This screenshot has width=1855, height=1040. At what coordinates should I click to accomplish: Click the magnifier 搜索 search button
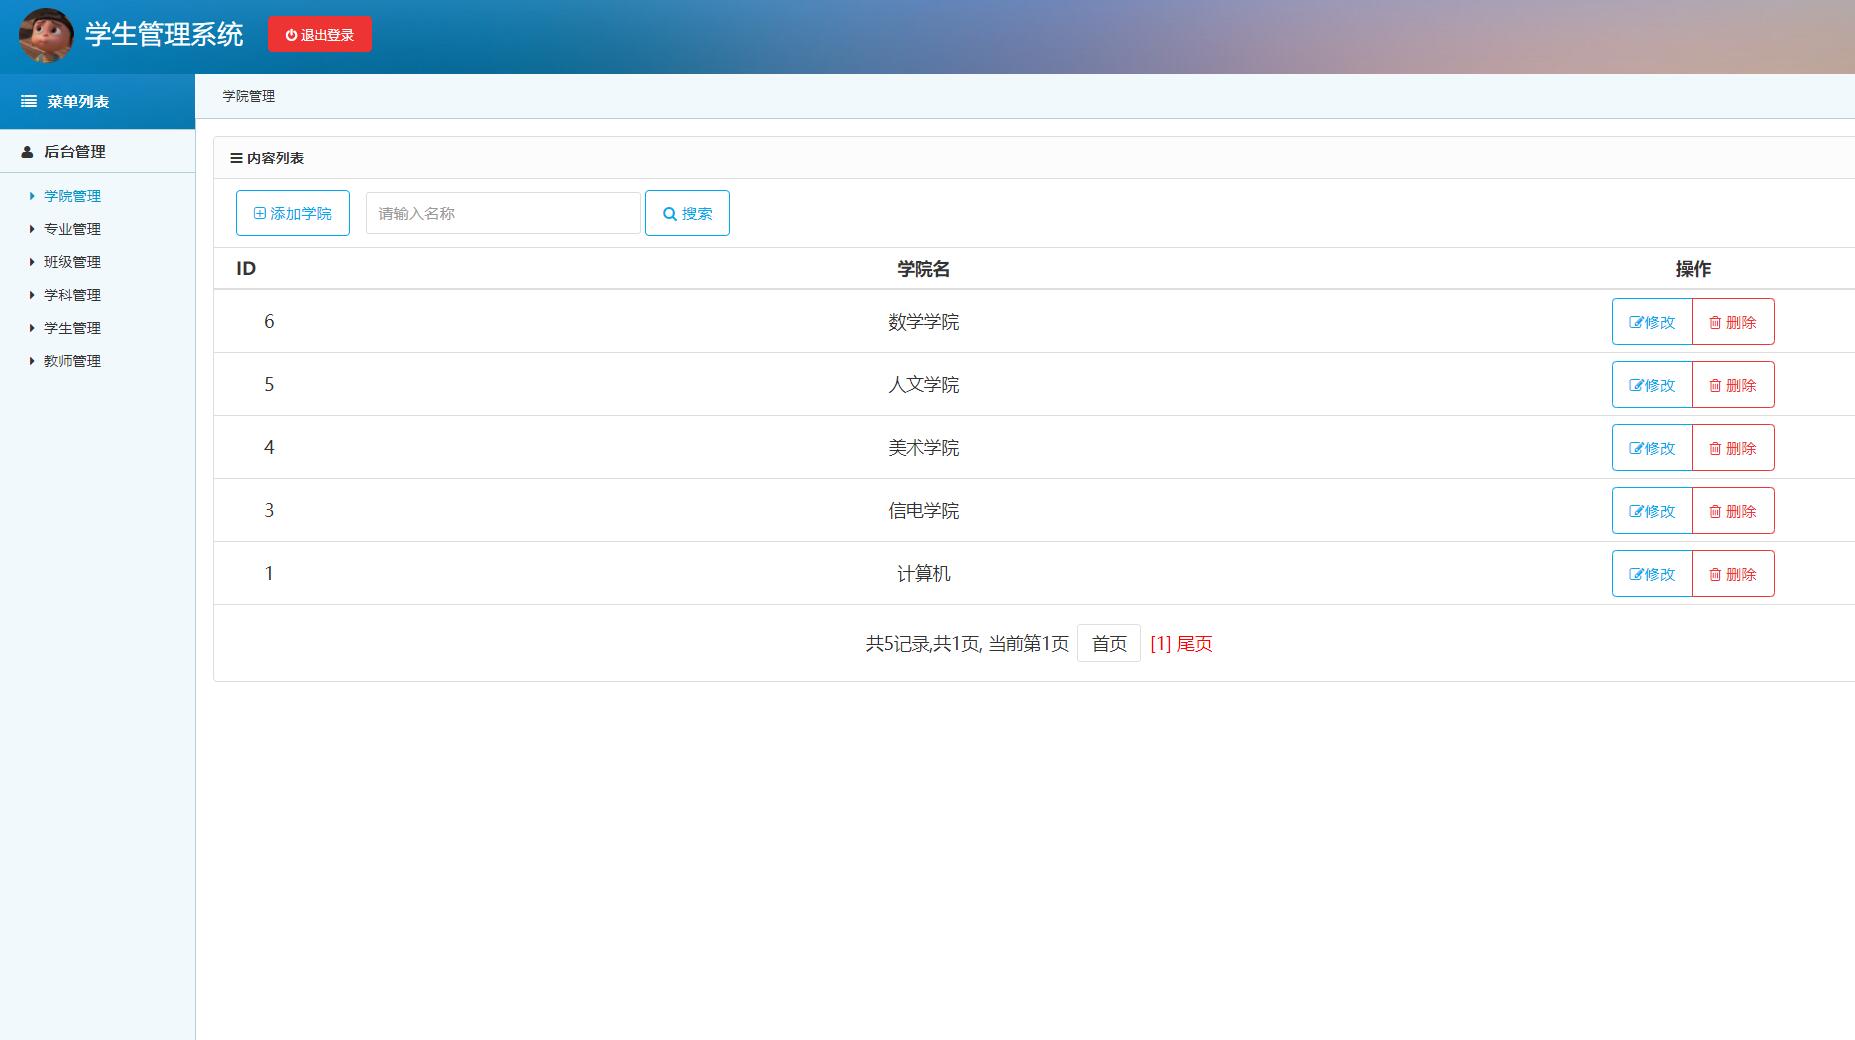(x=687, y=213)
